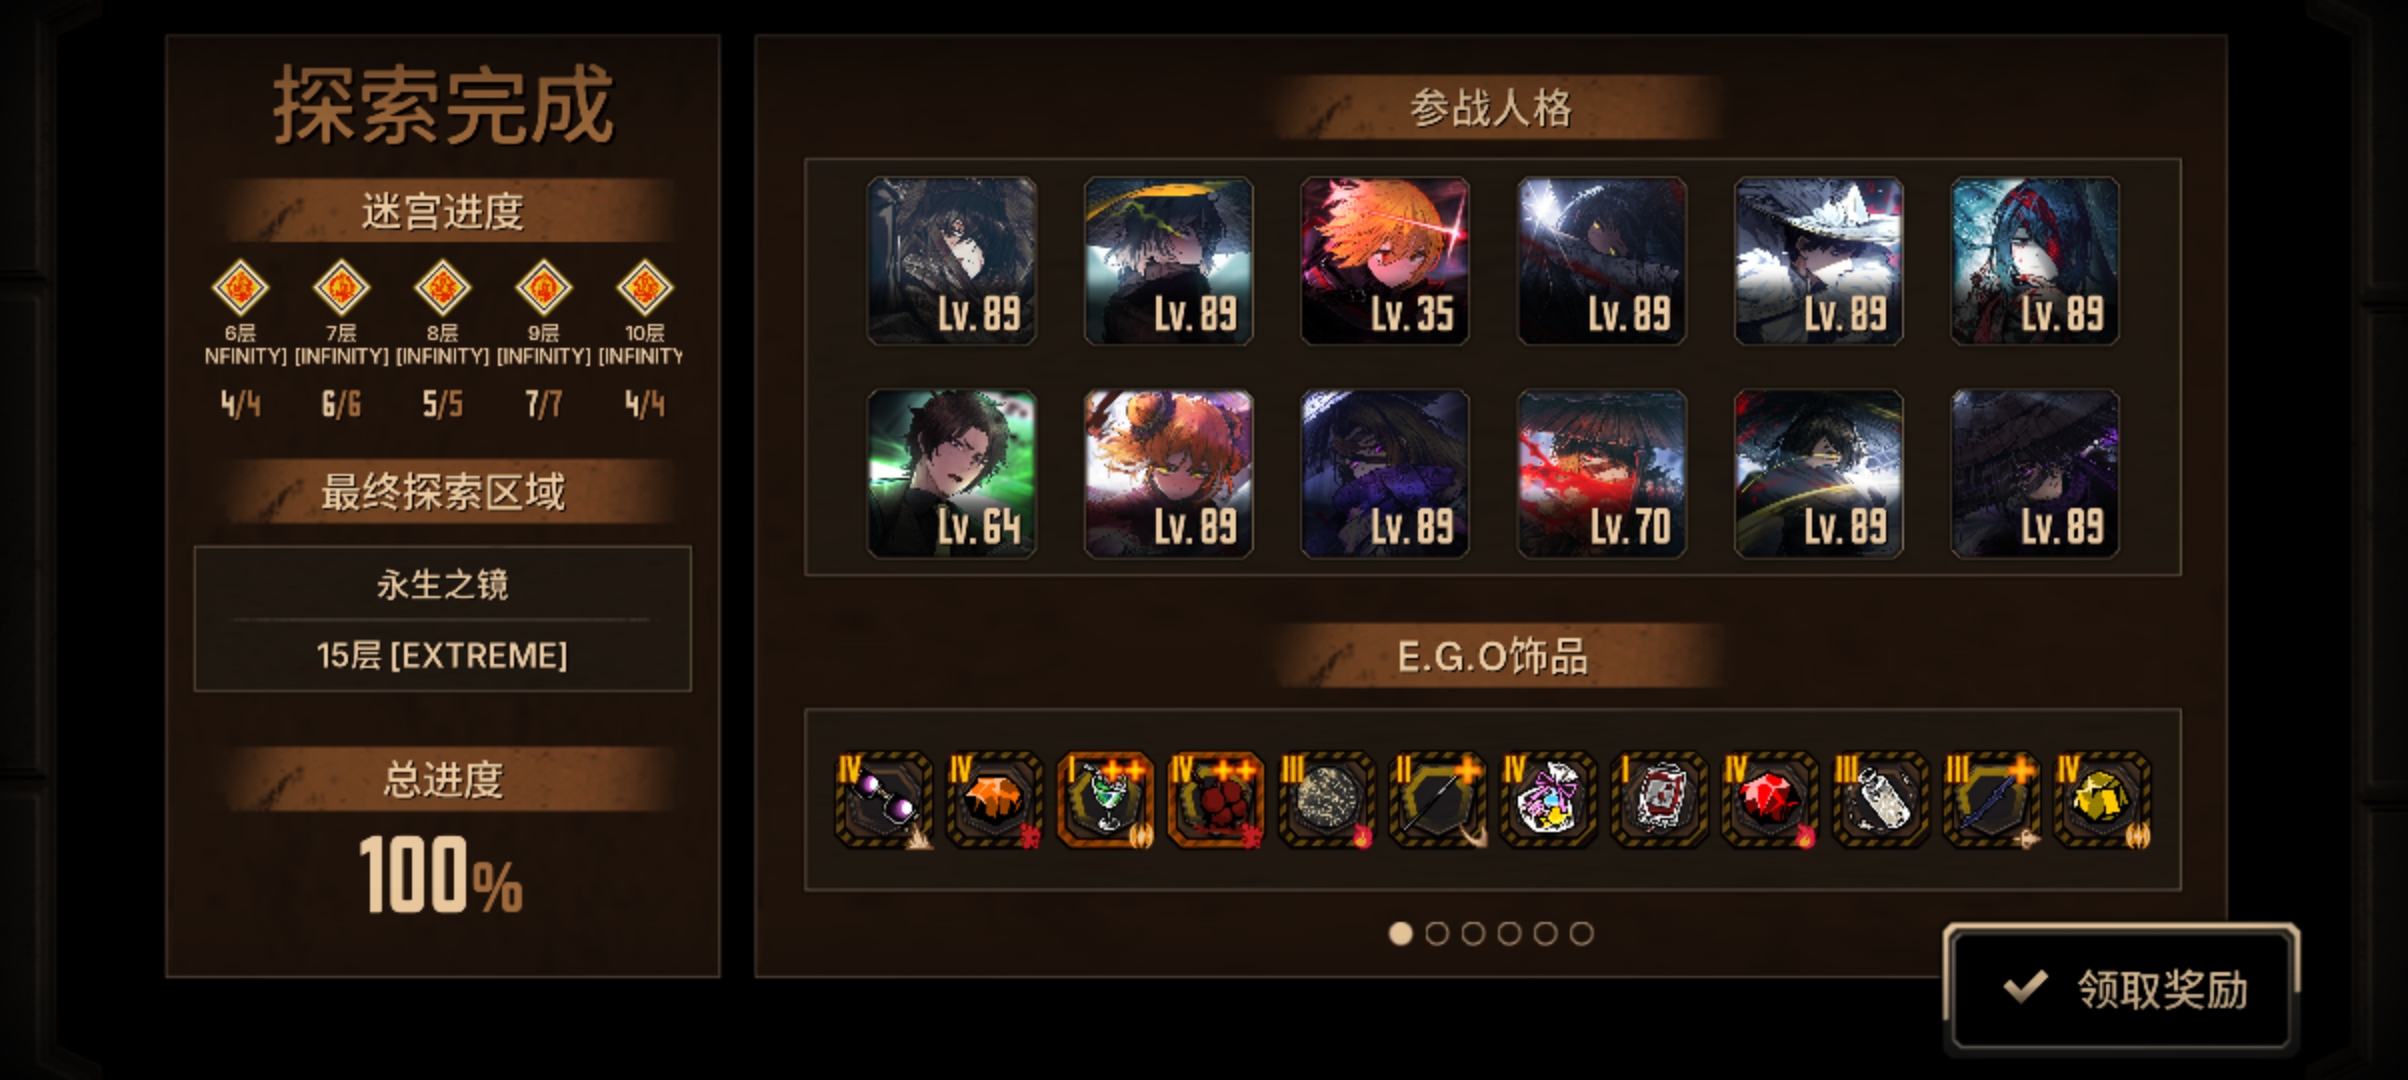This screenshot has height=1080, width=2408.
Task: Select the glass bottle gift icon
Action: 1880,801
